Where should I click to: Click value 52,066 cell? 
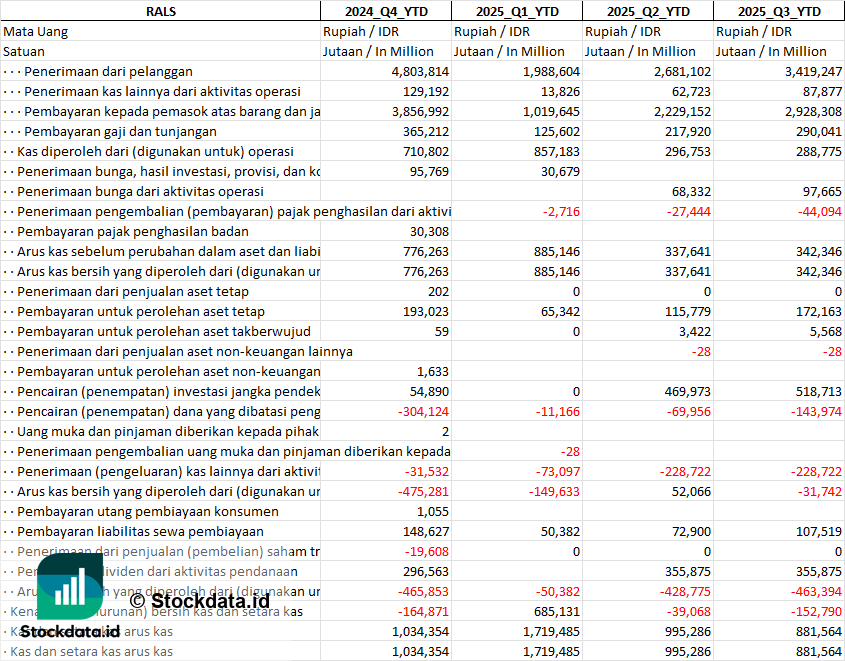(648, 491)
